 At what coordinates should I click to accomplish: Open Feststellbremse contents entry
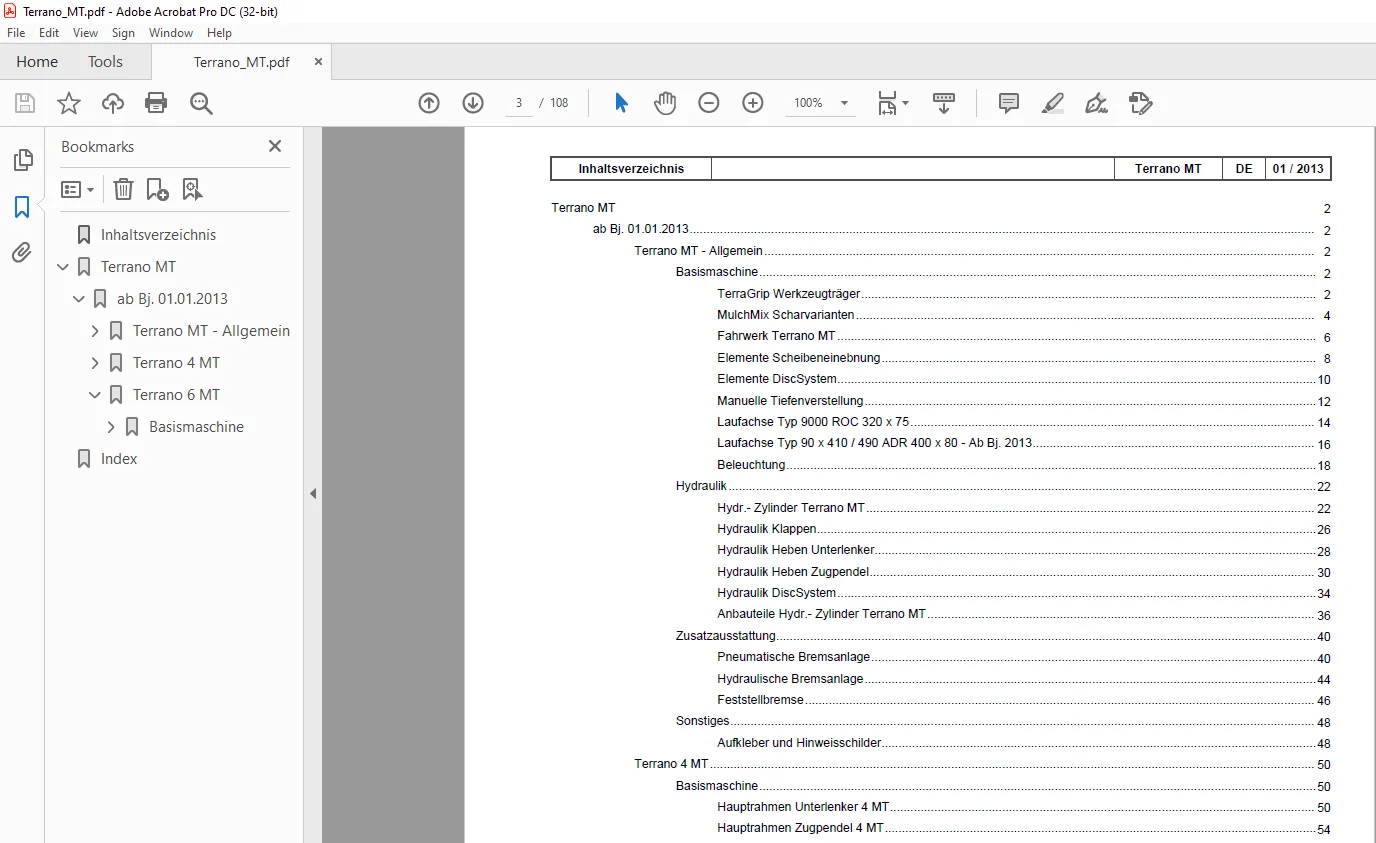click(760, 700)
